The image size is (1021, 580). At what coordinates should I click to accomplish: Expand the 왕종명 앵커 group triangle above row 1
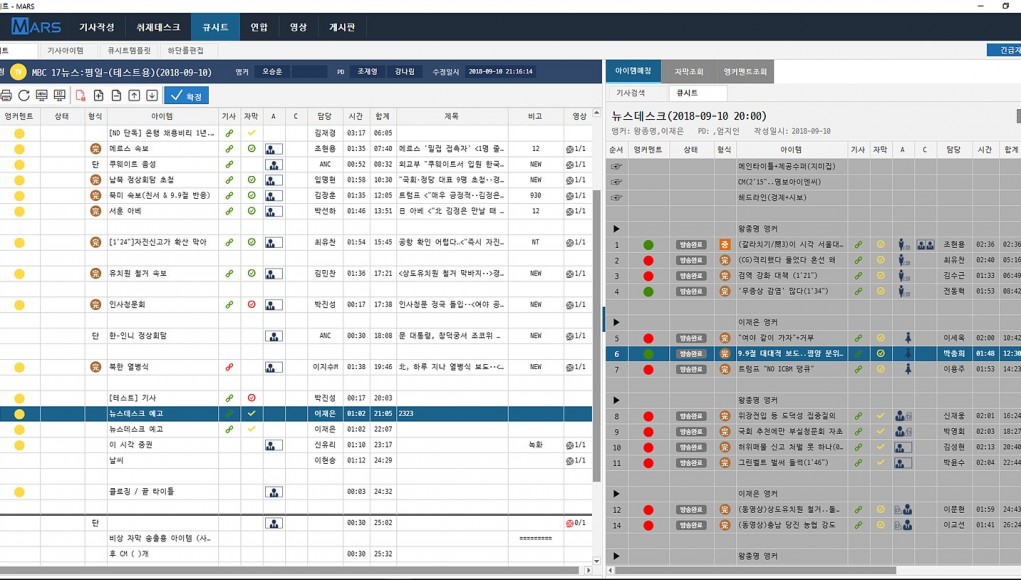617,229
